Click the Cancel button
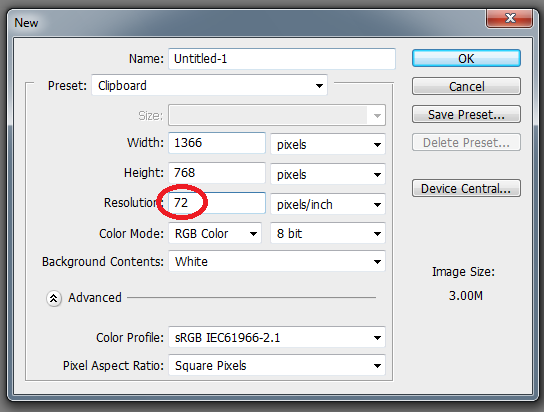 [466, 86]
